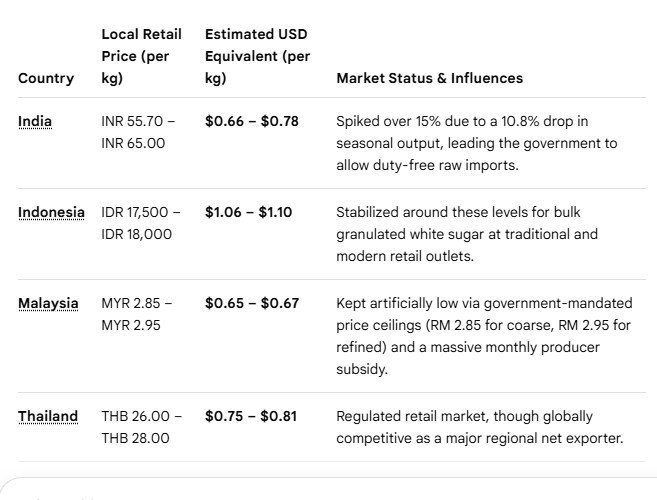The width and height of the screenshot is (657, 500).
Task: Click the $0.66 – $0.78 USD value
Action: point(251,121)
